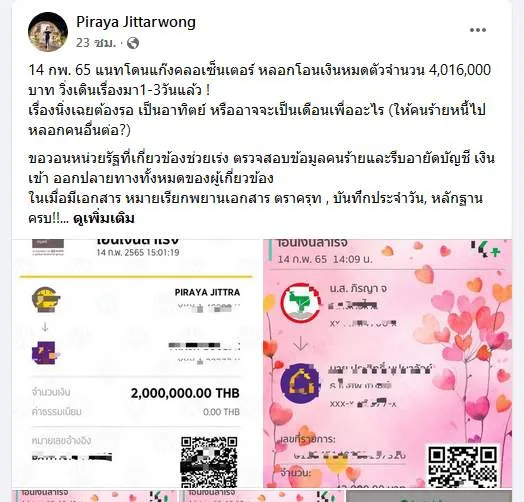Open the three-dot post options menu

click(478, 30)
